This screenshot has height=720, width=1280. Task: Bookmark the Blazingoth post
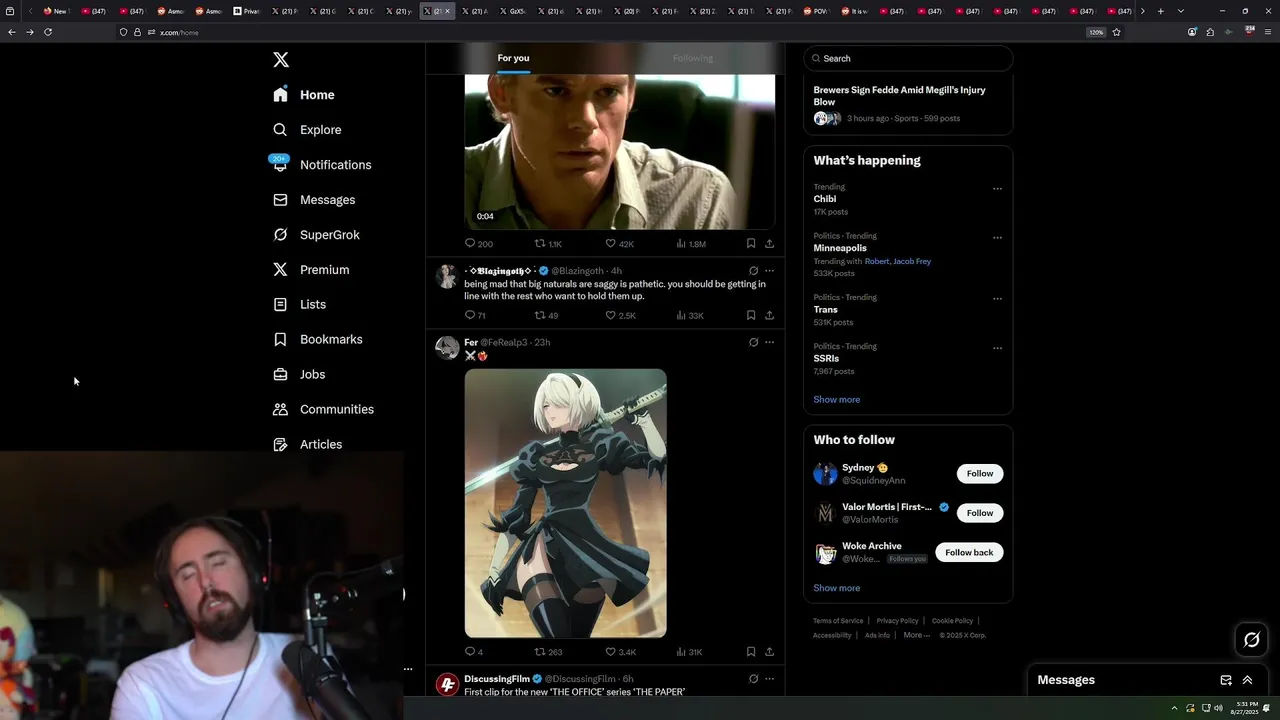click(x=751, y=315)
